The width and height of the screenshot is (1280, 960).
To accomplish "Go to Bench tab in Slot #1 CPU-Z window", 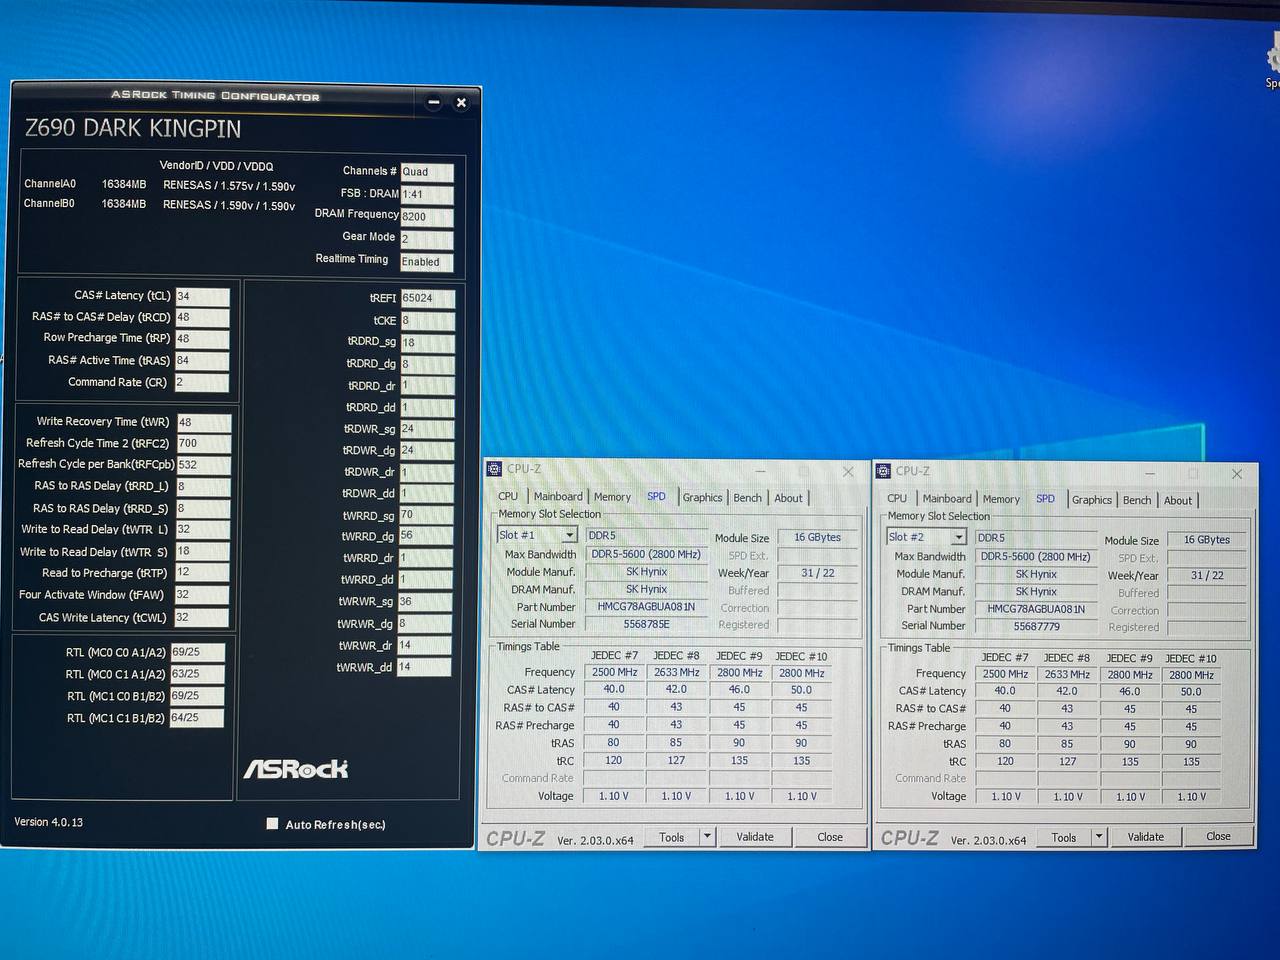I will pyautogui.click(x=748, y=498).
